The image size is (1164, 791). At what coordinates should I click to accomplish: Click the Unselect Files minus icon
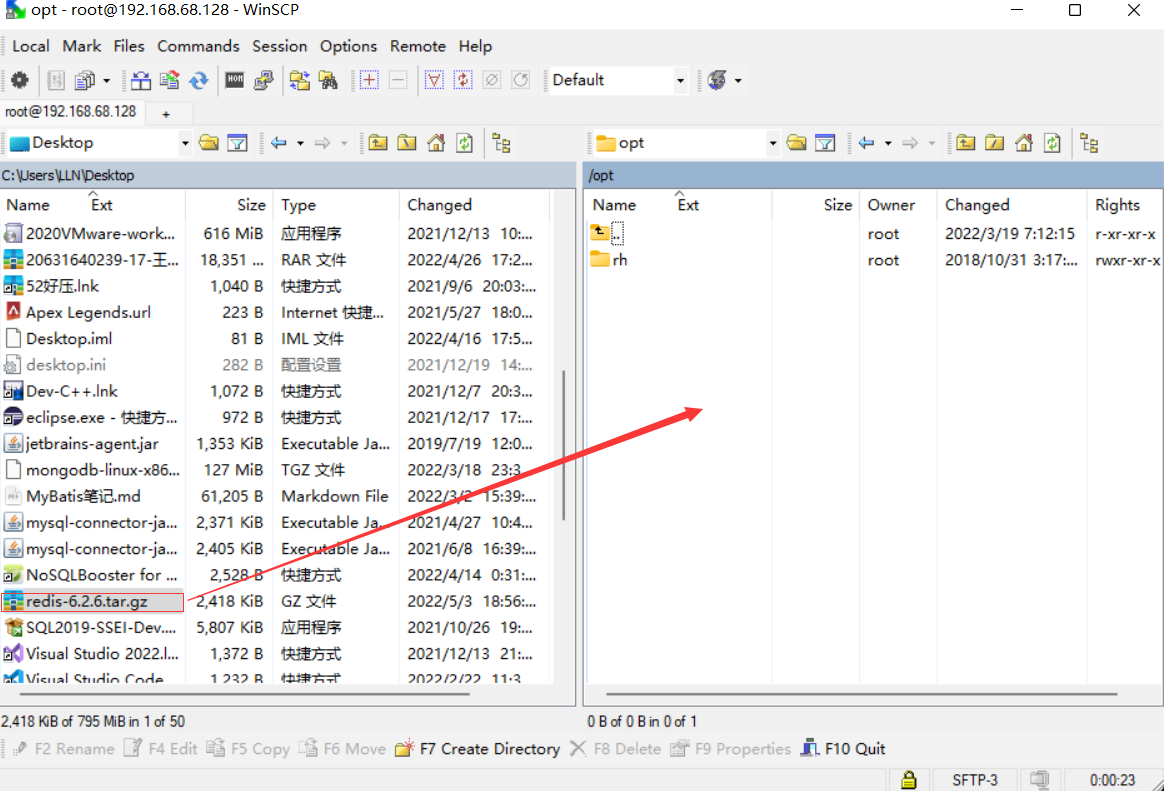[398, 80]
